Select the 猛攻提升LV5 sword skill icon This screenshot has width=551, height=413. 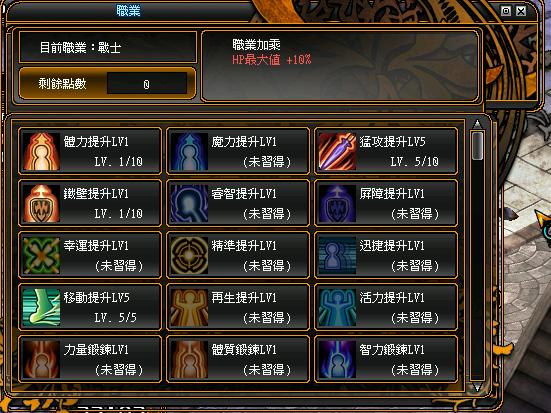pos(337,151)
